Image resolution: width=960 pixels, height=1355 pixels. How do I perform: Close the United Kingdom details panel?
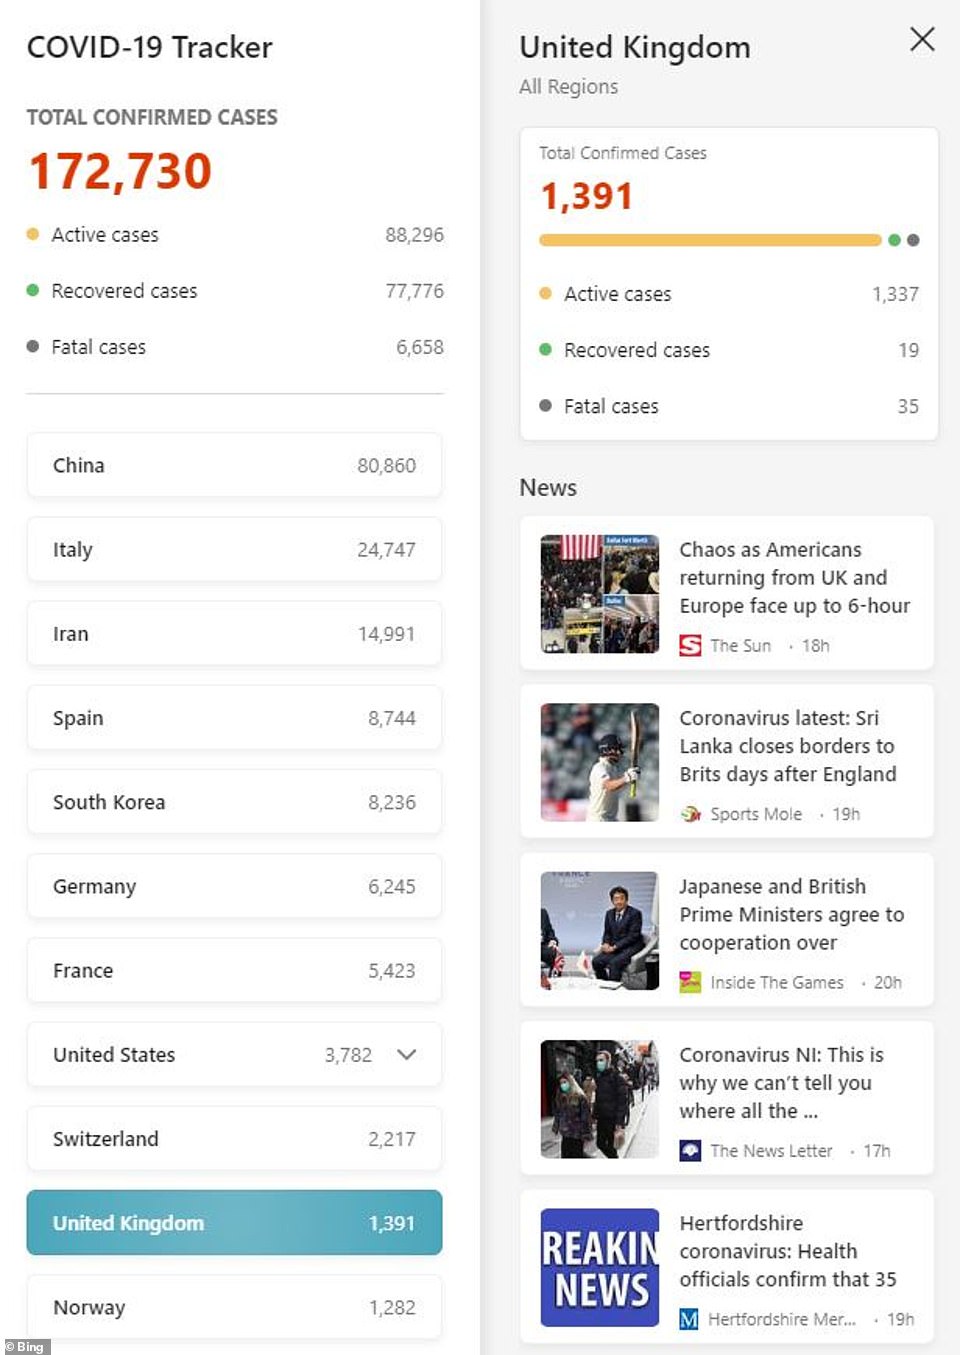(x=922, y=39)
